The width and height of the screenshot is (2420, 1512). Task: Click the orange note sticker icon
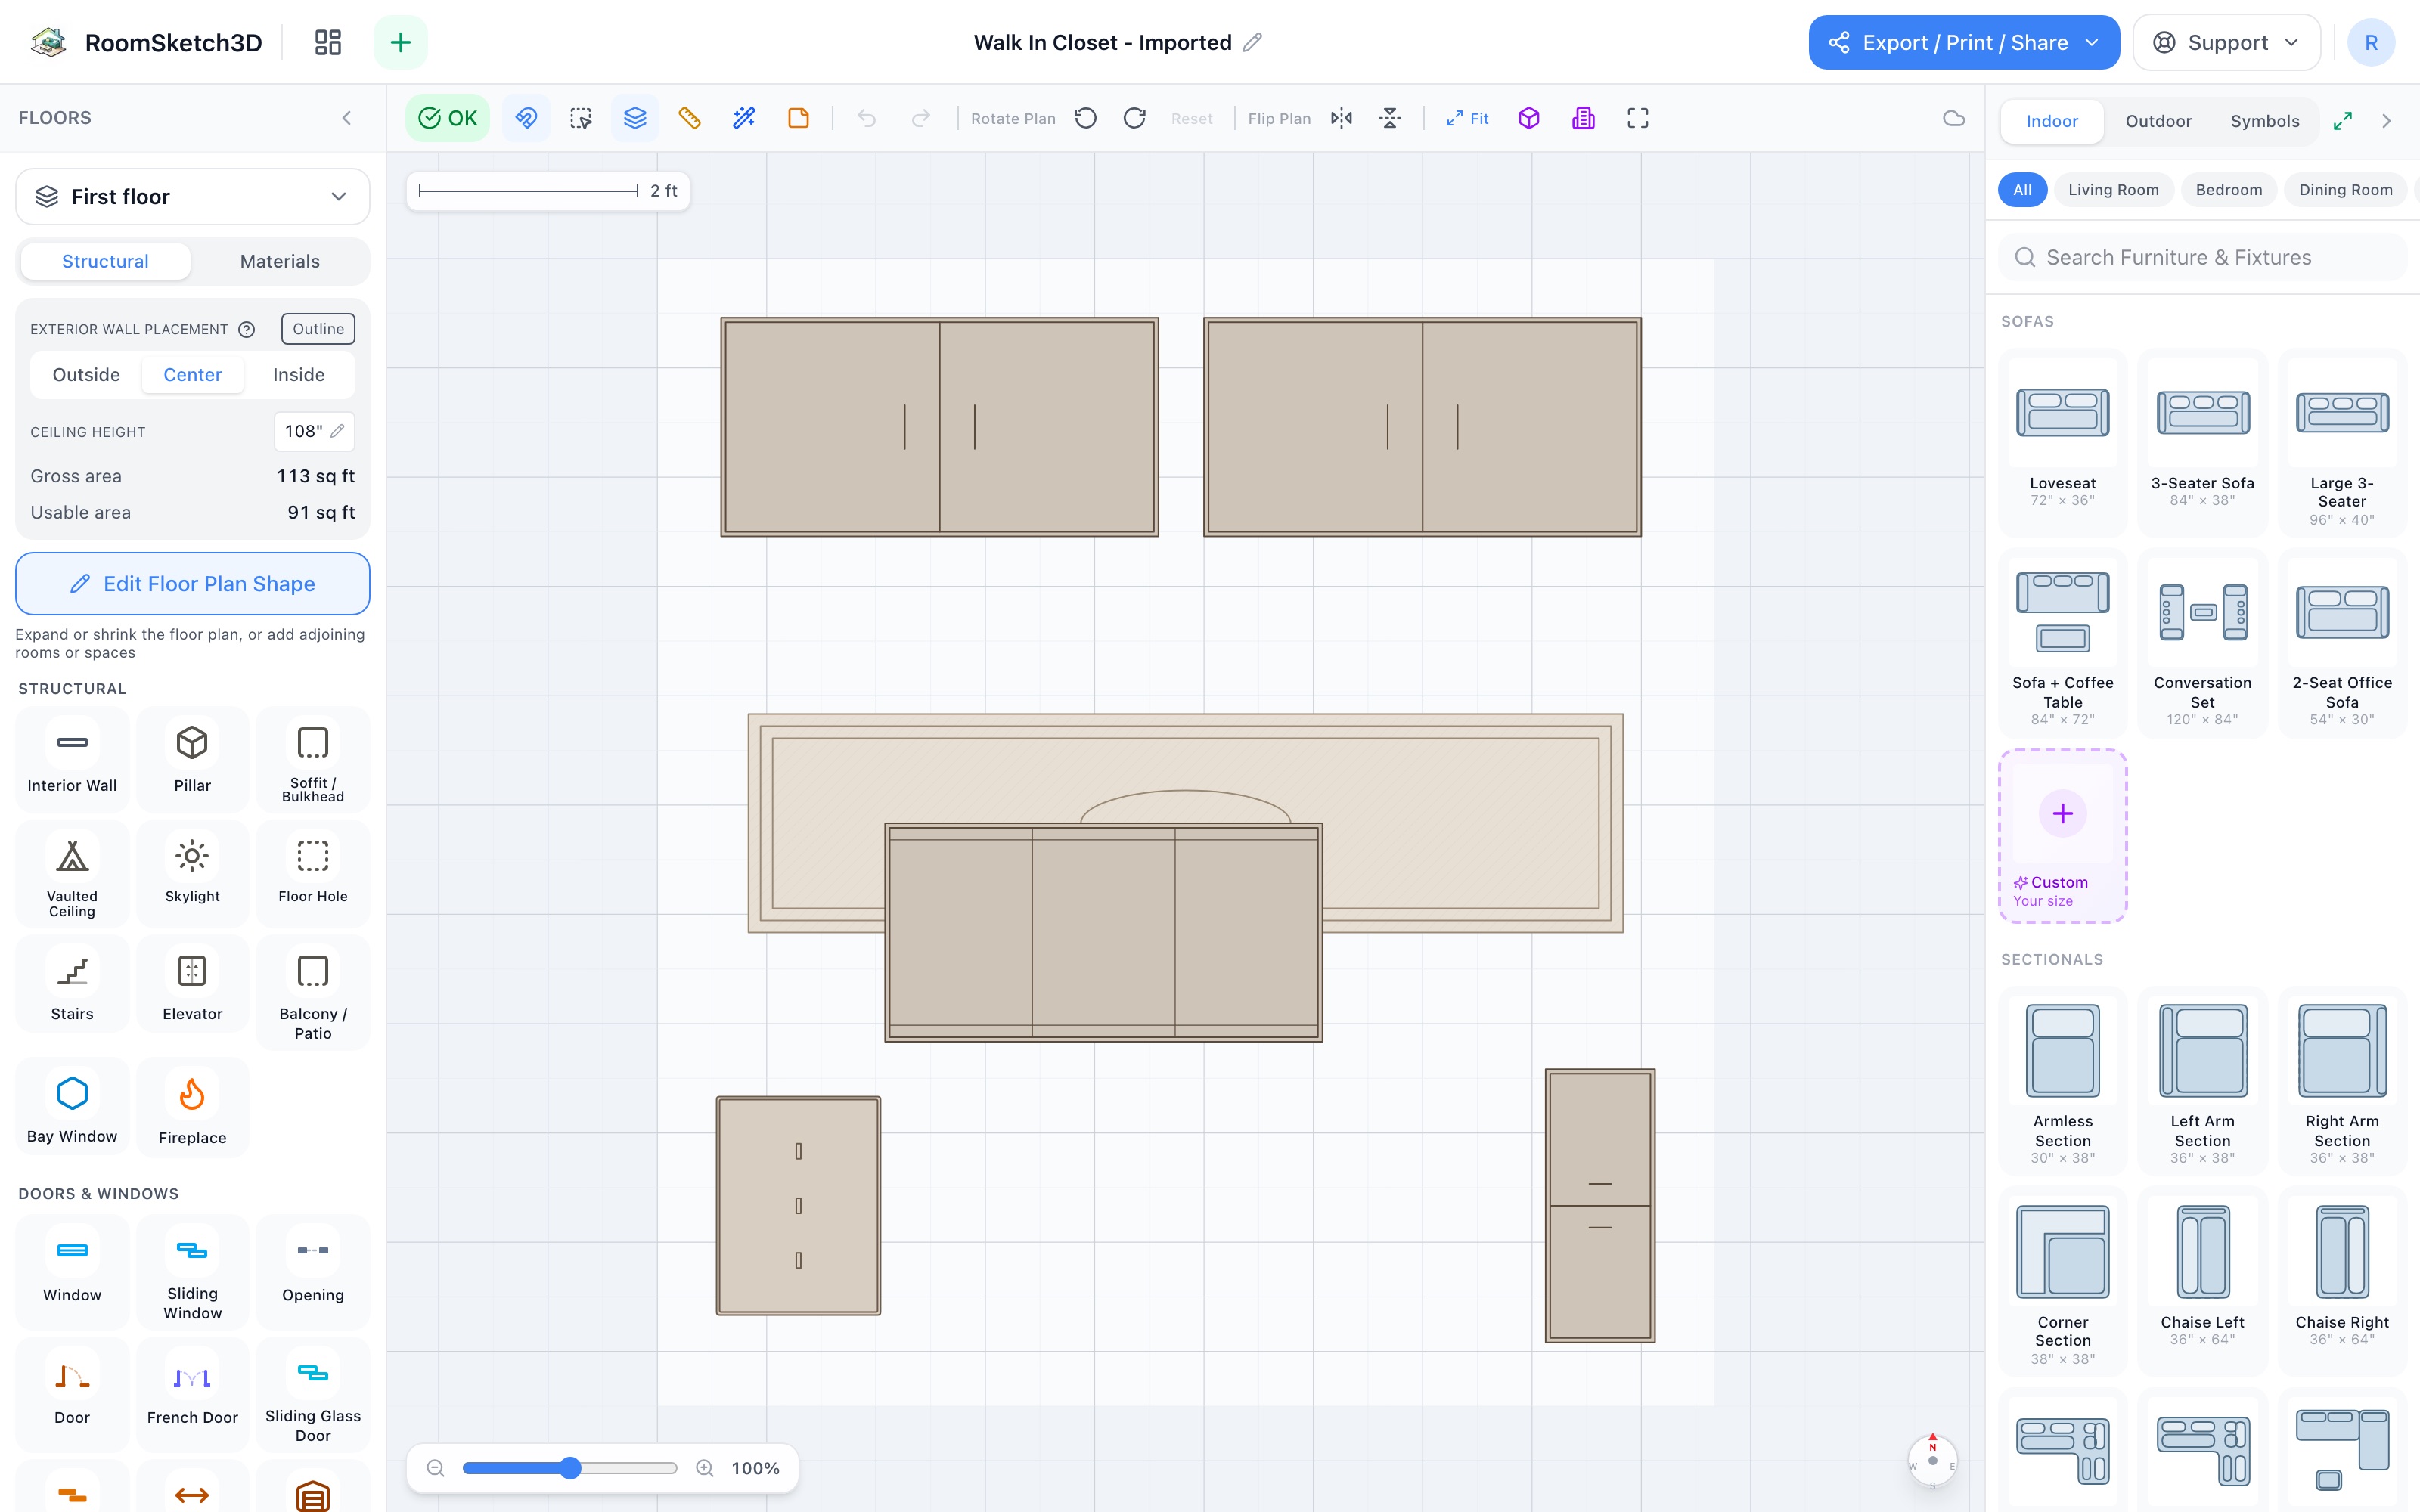coord(798,118)
